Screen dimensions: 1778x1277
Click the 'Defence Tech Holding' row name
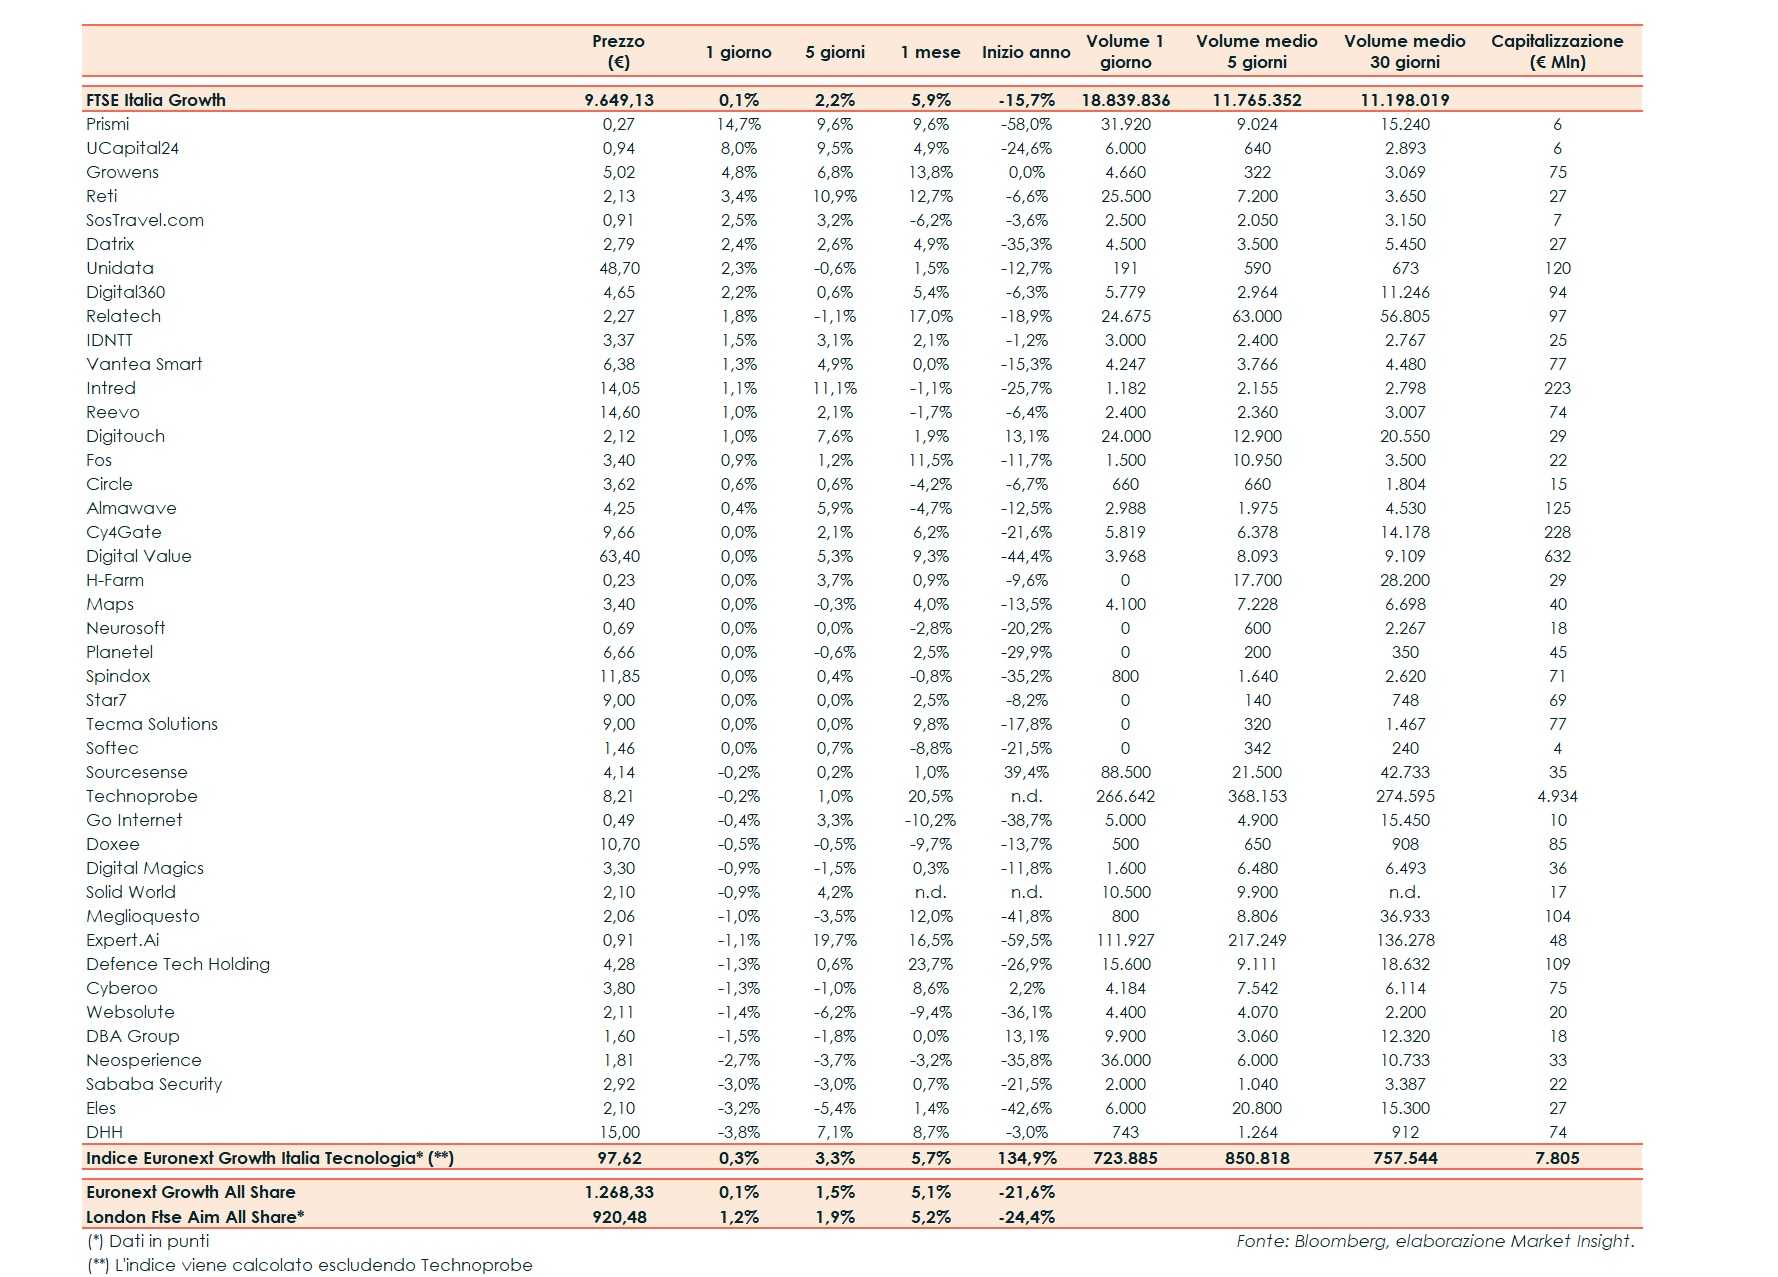coord(178,964)
